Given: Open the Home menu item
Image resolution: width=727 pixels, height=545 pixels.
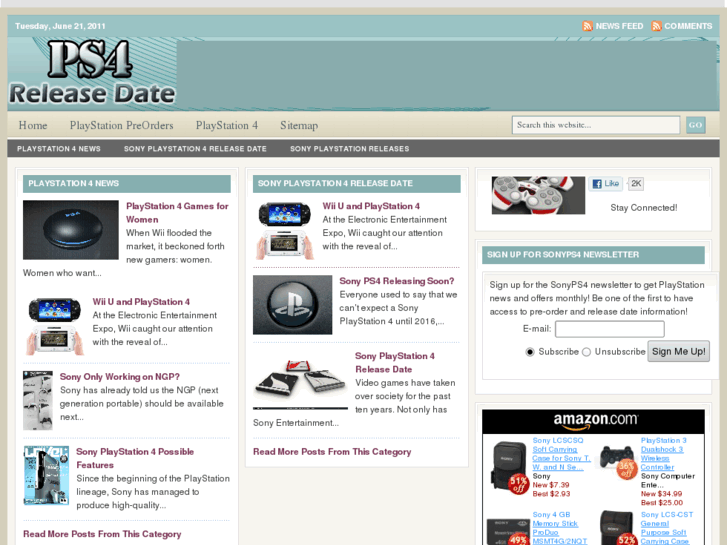Looking at the screenshot, I should (x=33, y=125).
